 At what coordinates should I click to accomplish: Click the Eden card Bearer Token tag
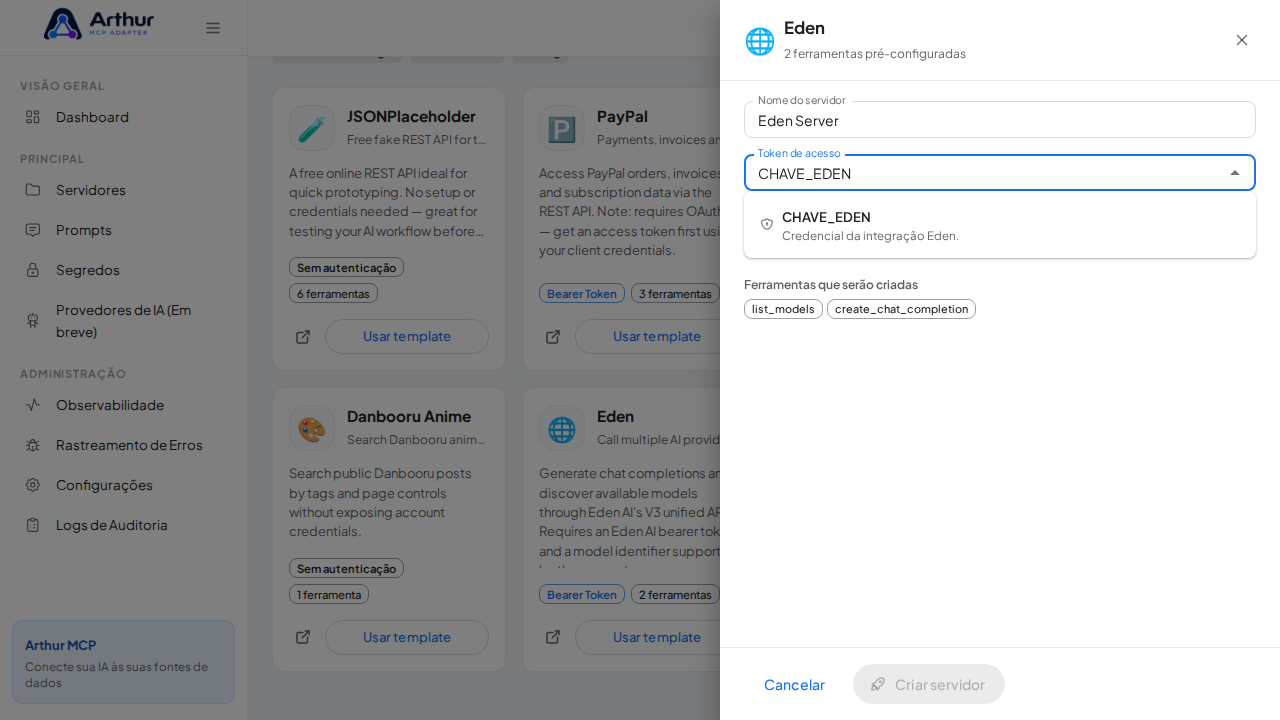point(582,594)
